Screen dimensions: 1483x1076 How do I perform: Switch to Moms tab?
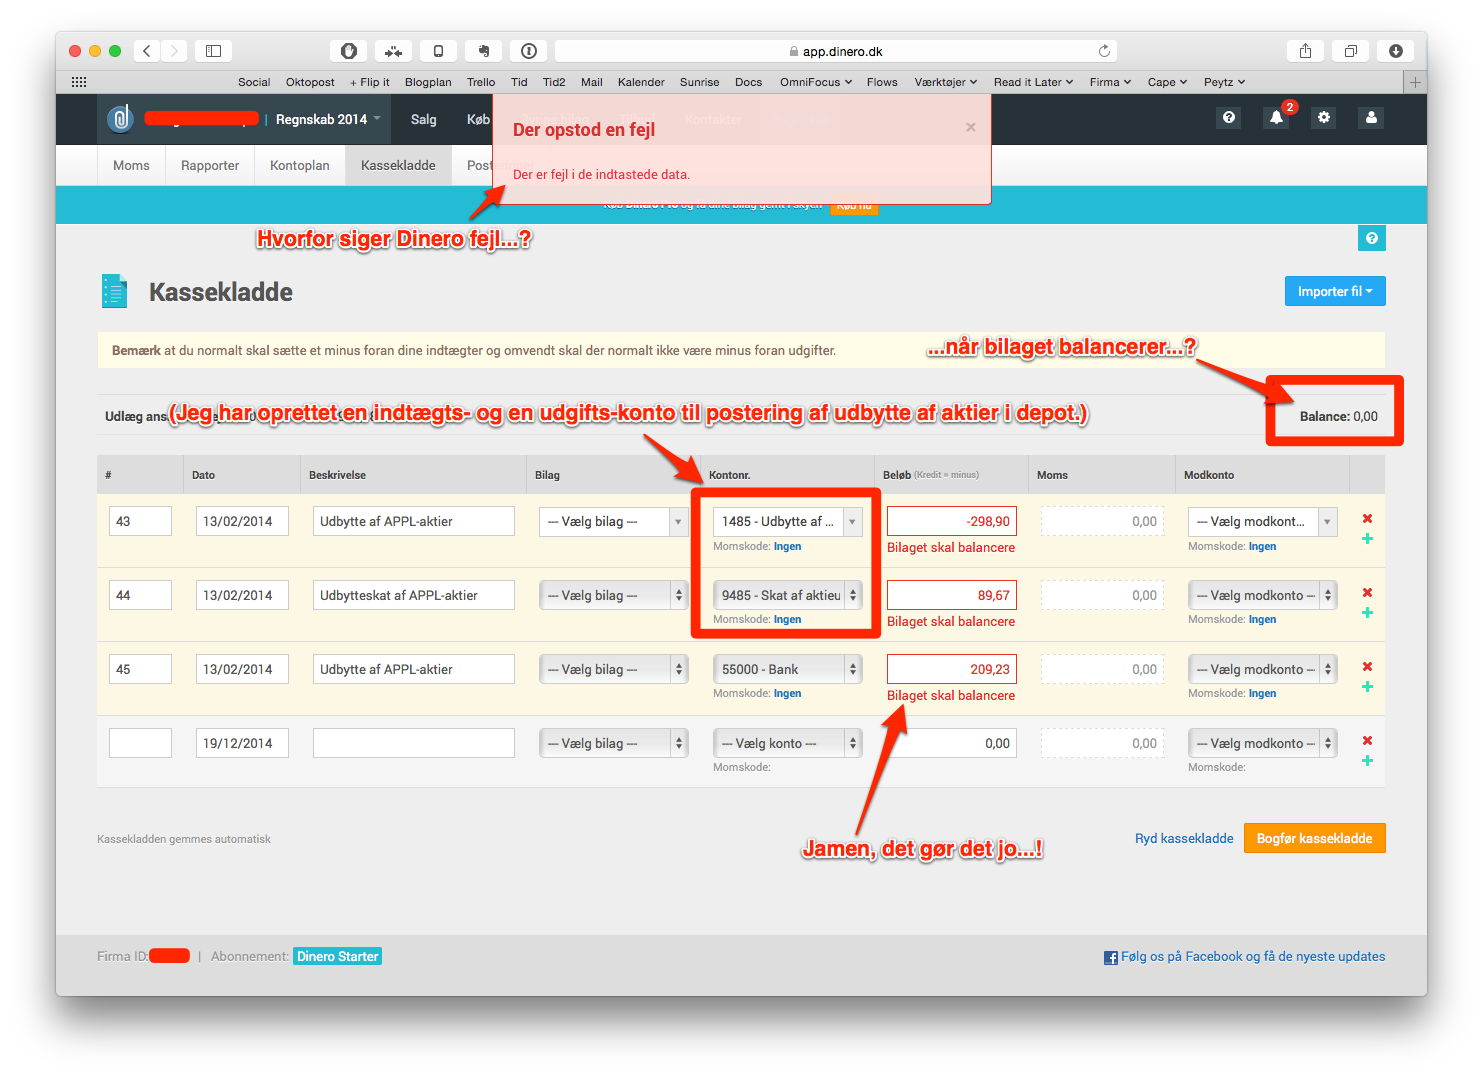131,165
